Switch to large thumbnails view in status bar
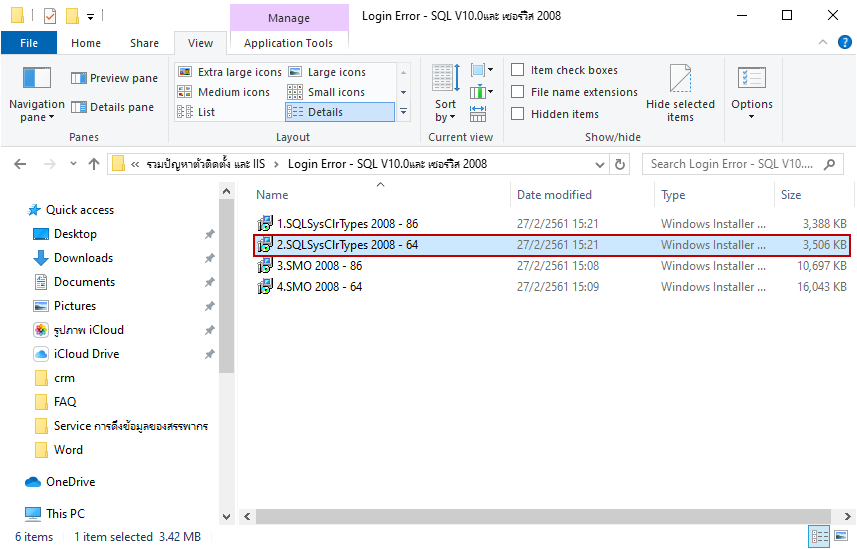 (842, 536)
